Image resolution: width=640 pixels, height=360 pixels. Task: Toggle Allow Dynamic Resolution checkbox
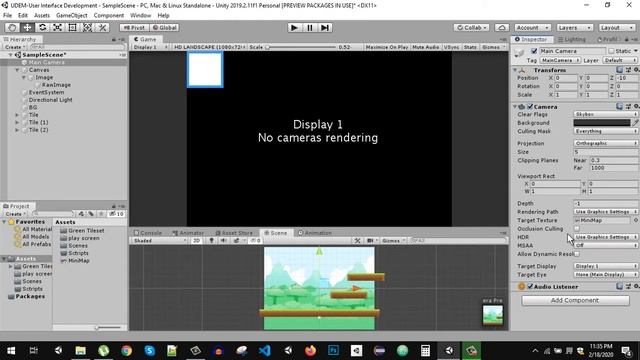pos(576,254)
